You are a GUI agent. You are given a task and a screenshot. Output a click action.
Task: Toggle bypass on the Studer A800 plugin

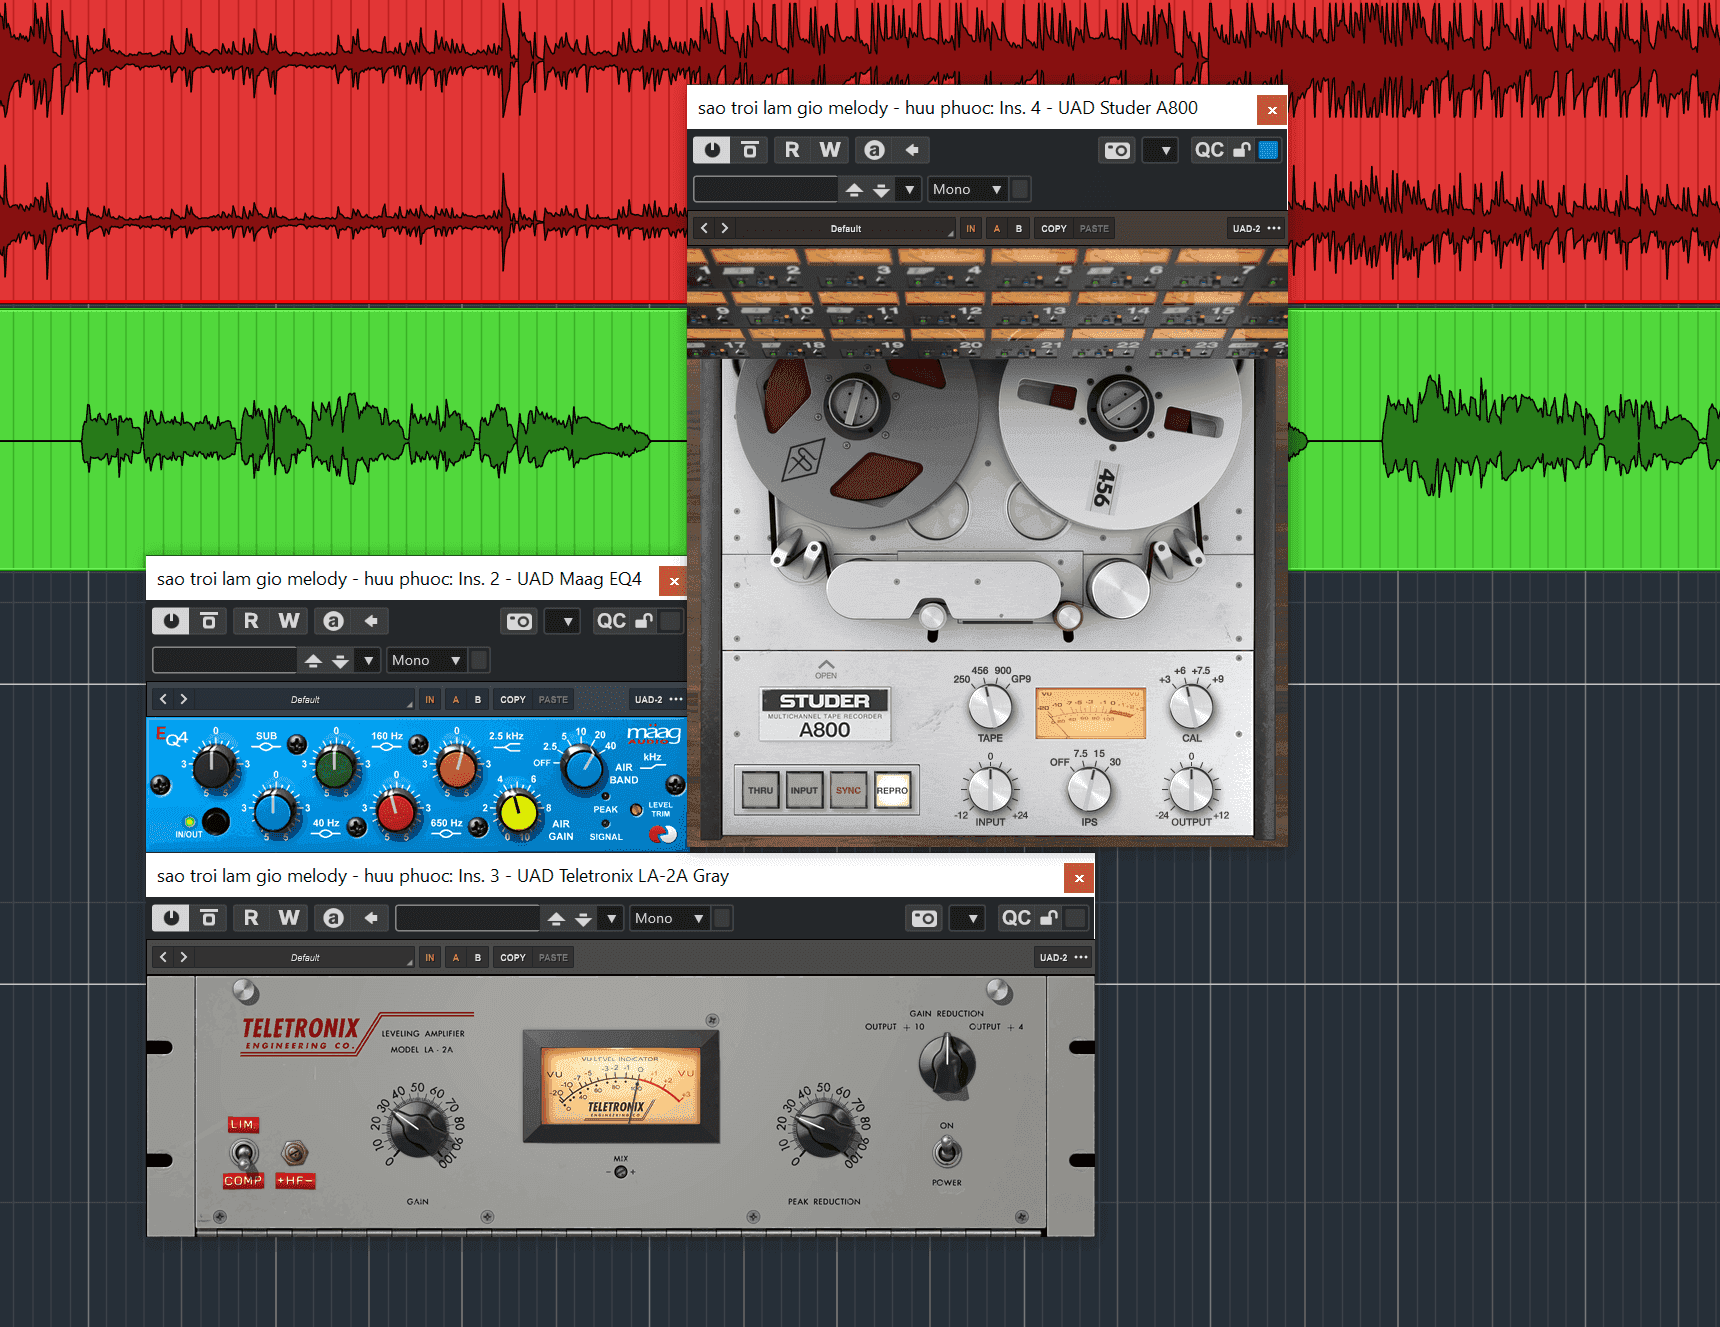coord(711,149)
